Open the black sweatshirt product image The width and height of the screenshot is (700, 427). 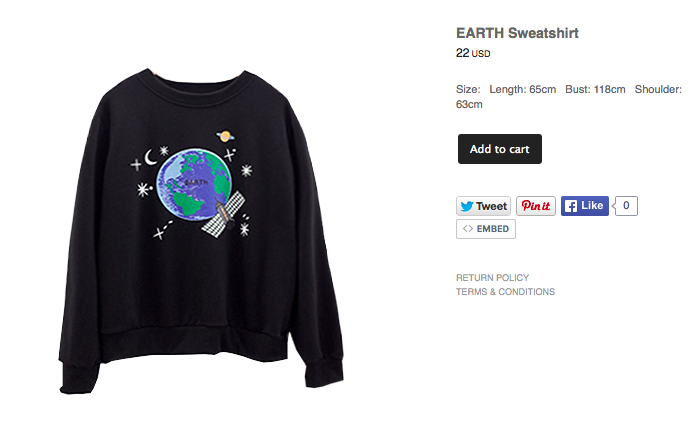[x=201, y=231]
